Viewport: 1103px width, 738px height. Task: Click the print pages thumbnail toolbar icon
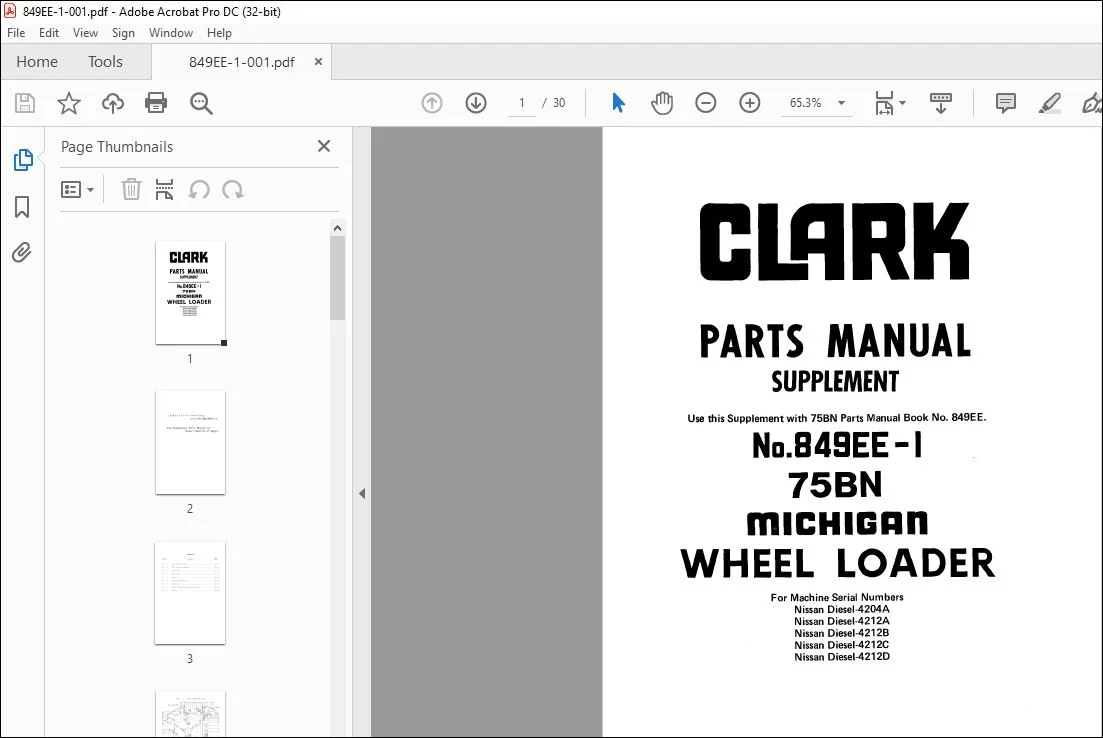coord(164,189)
